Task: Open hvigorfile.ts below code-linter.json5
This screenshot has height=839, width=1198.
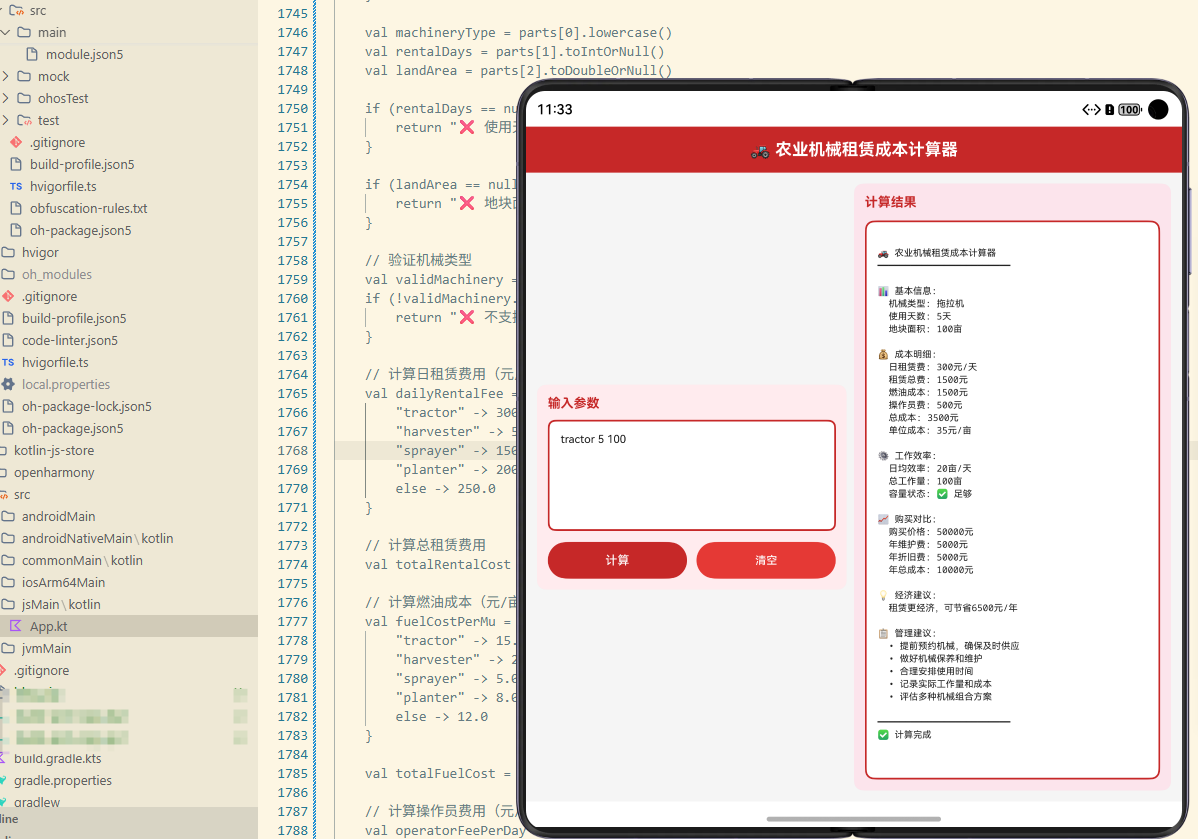Action: click(x=55, y=363)
